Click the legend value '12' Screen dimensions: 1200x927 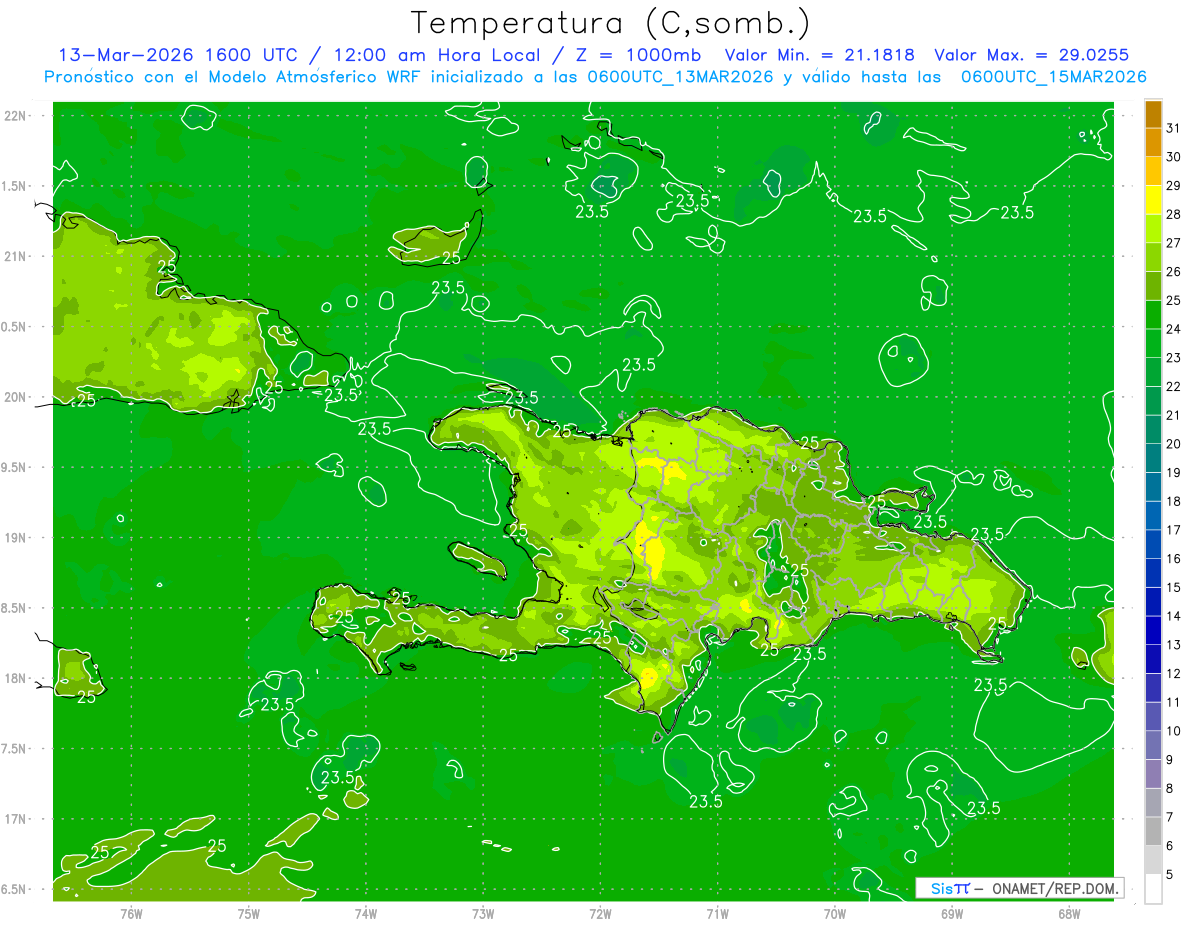tap(1174, 674)
